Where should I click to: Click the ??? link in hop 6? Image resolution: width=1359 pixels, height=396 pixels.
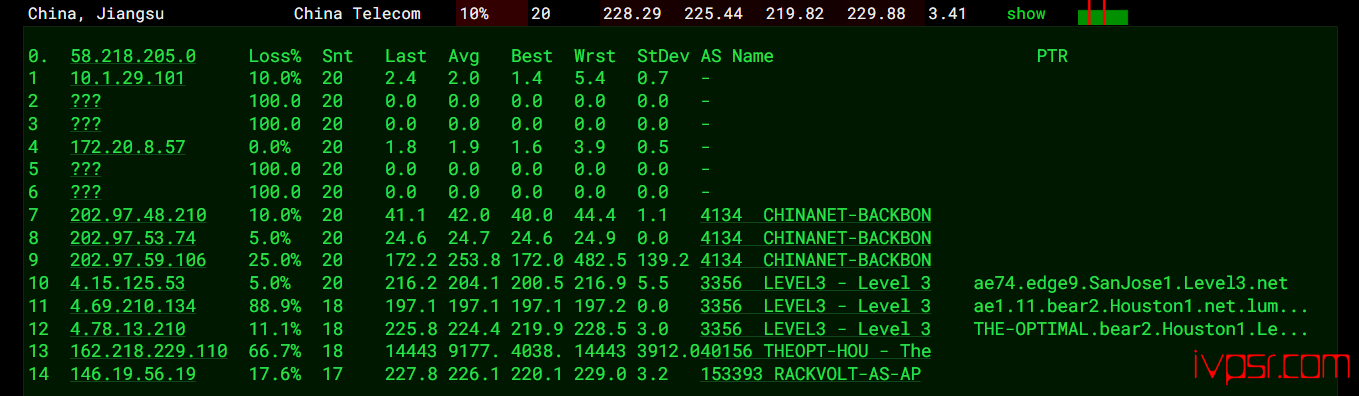86,192
